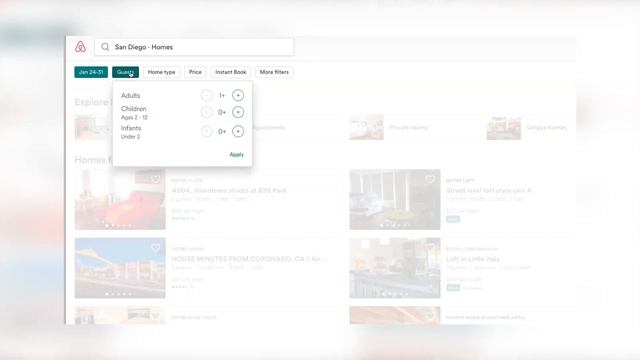Click the search magnifier icon
The height and width of the screenshot is (360, 640).
coord(105,47)
